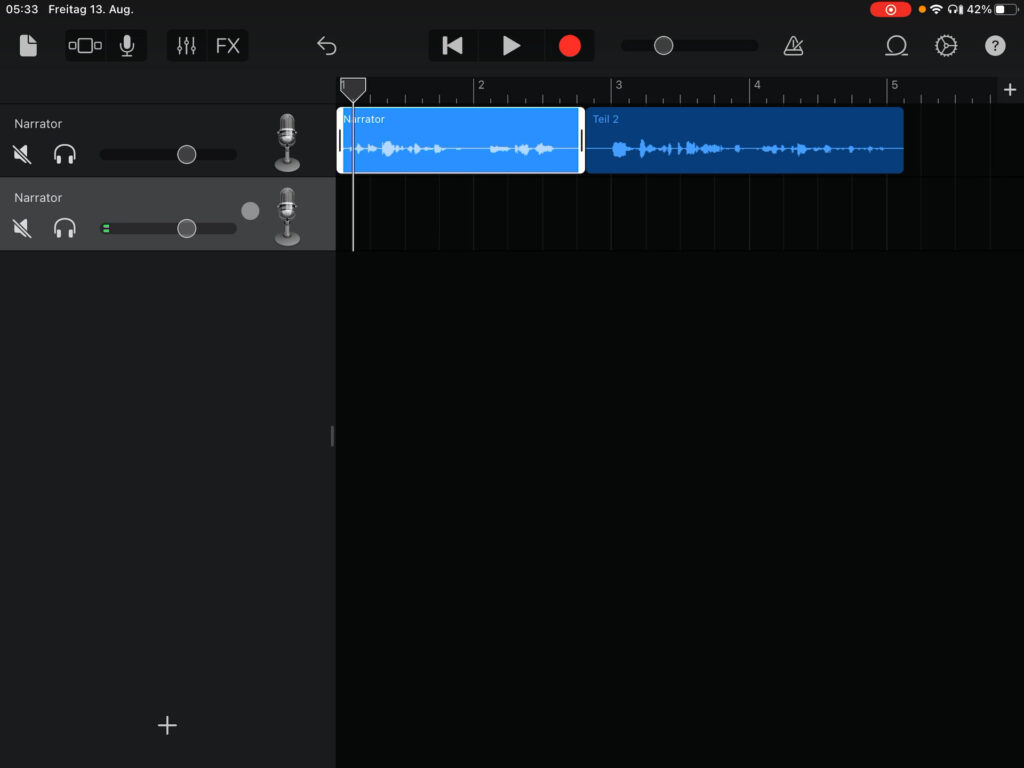
Task: Select the first Narrator track microphone icon
Action: pos(287,141)
